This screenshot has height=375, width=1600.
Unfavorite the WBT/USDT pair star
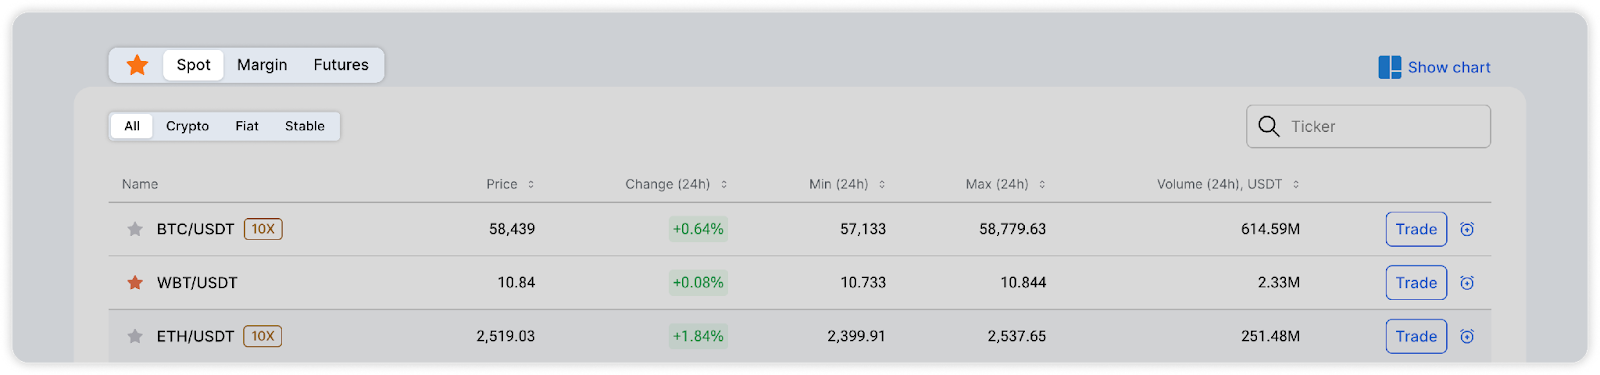[x=135, y=283]
